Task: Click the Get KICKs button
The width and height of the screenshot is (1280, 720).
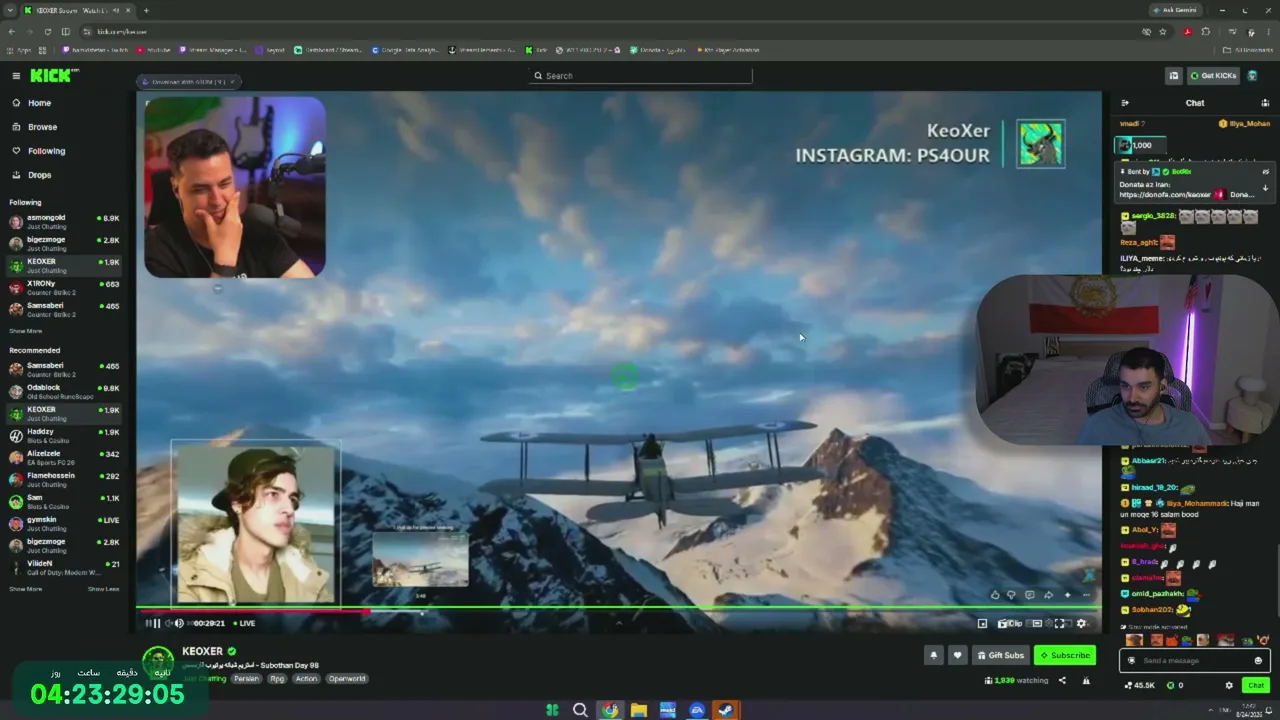Action: click(x=1213, y=76)
